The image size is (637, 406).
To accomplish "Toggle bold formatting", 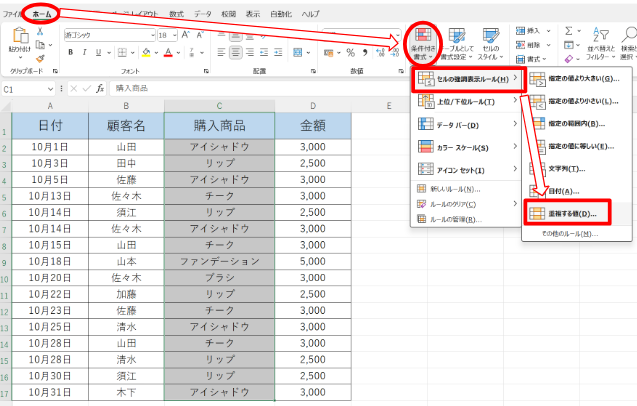I will click(x=69, y=52).
